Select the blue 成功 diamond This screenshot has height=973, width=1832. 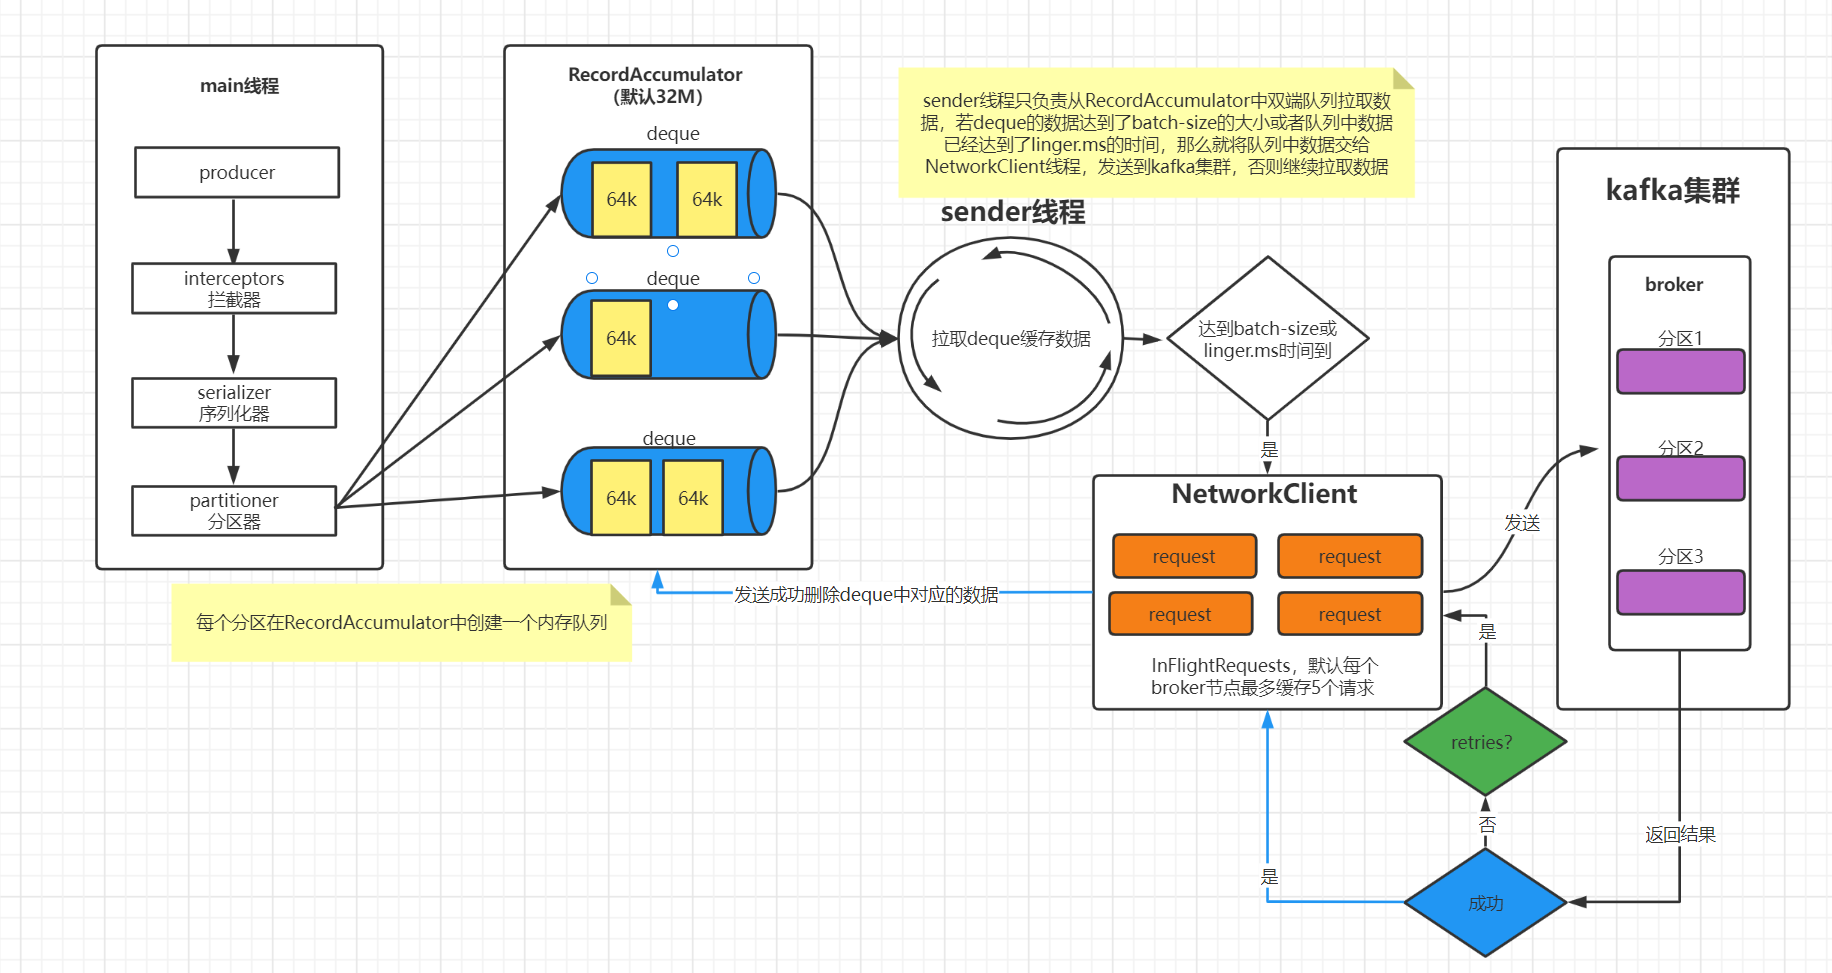click(1485, 902)
